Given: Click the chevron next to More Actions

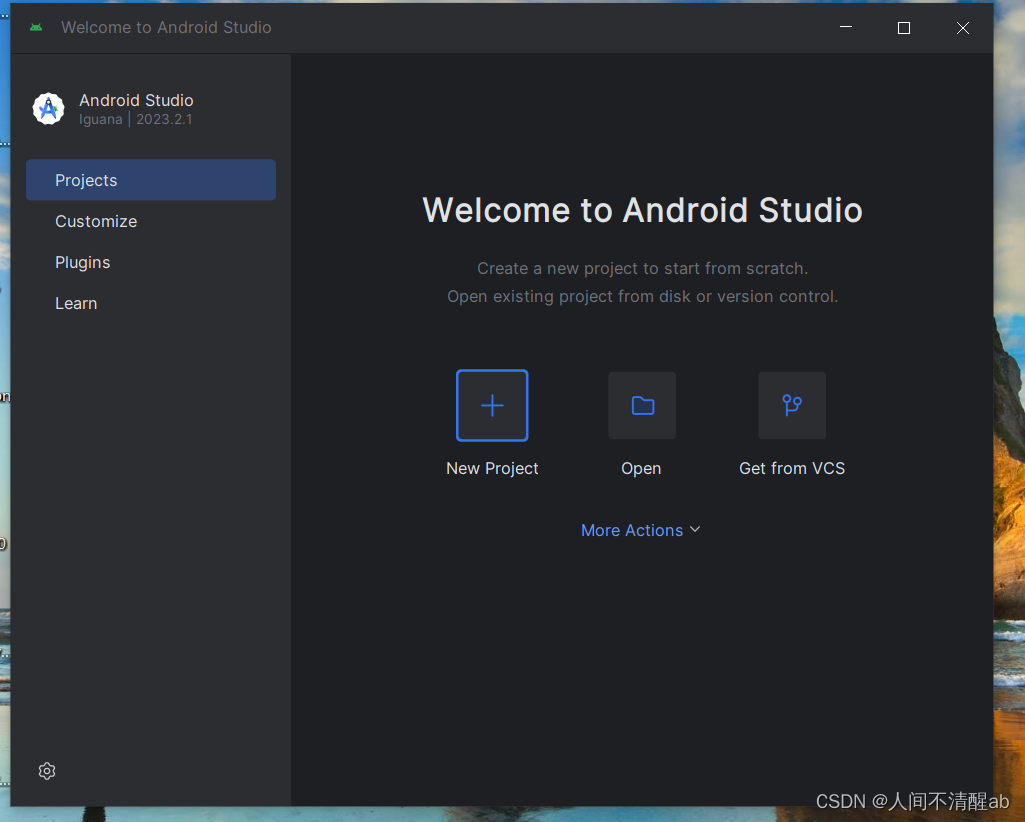Looking at the screenshot, I should (695, 530).
